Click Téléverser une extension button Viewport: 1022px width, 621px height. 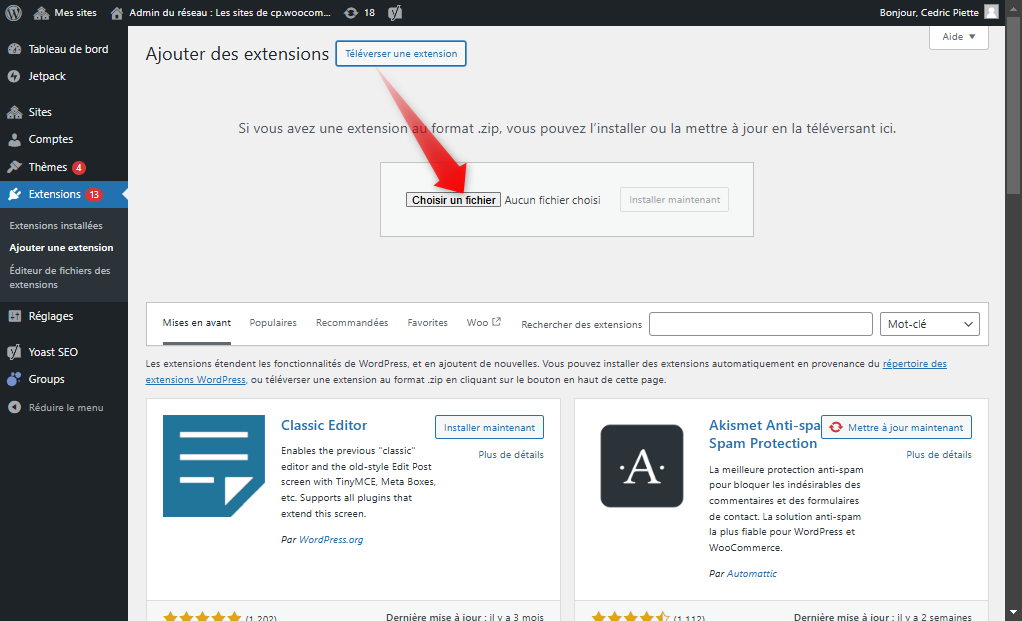tap(401, 53)
